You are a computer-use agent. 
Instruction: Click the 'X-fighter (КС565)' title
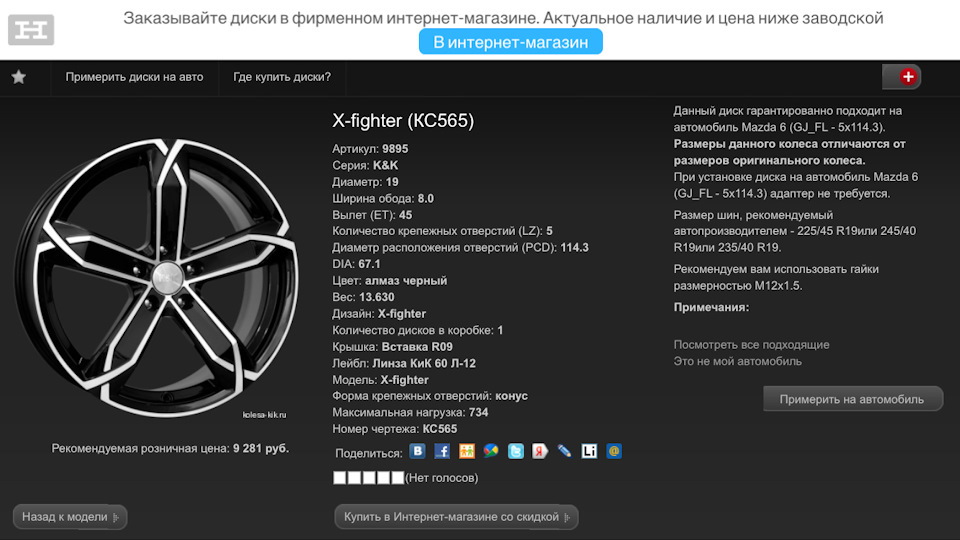(403, 121)
